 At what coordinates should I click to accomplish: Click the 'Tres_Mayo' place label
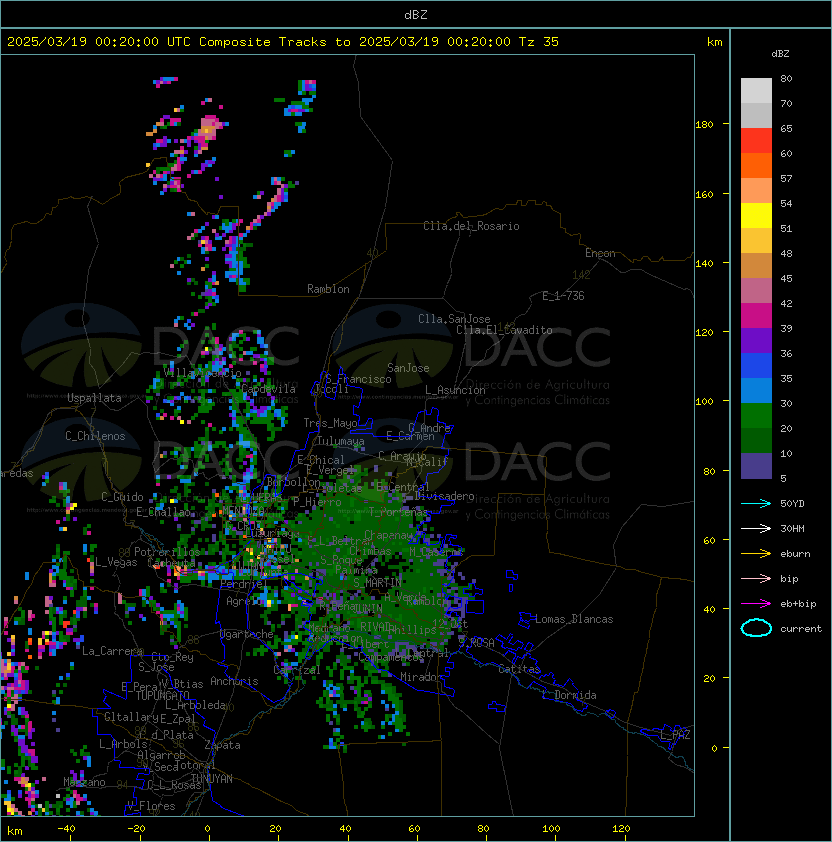pos(330,423)
